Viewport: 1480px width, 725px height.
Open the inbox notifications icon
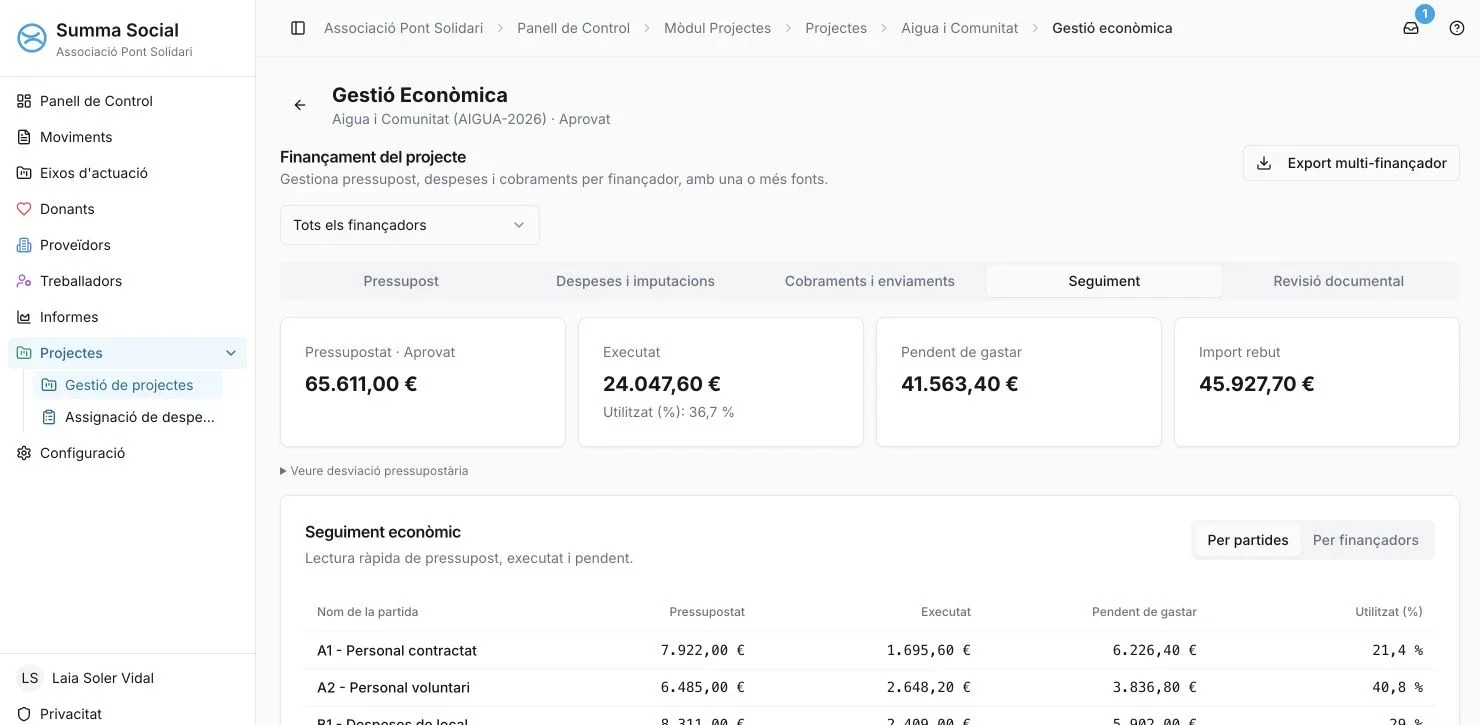[x=1411, y=28]
